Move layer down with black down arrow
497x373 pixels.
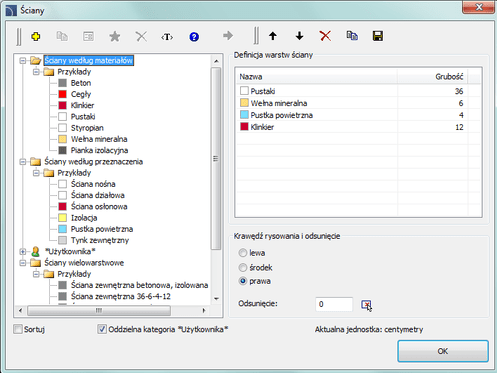click(299, 36)
